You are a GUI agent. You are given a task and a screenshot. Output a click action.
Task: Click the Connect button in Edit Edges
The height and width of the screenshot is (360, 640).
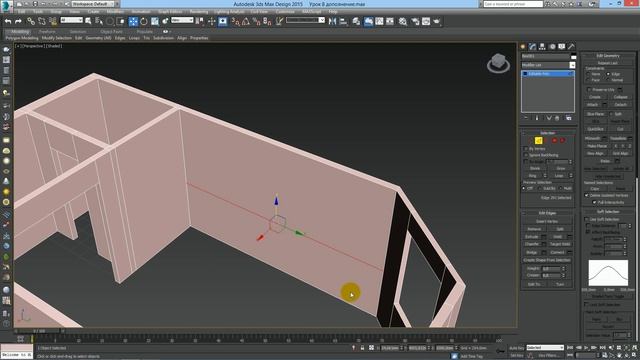click(557, 252)
